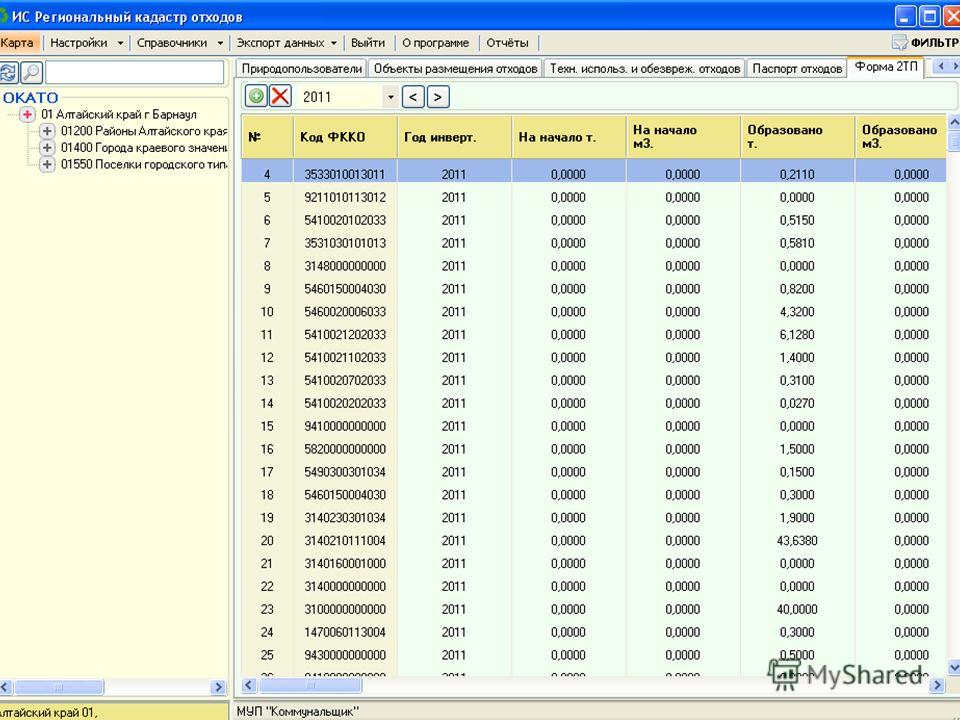Open the Отчёты menu item

(507, 43)
